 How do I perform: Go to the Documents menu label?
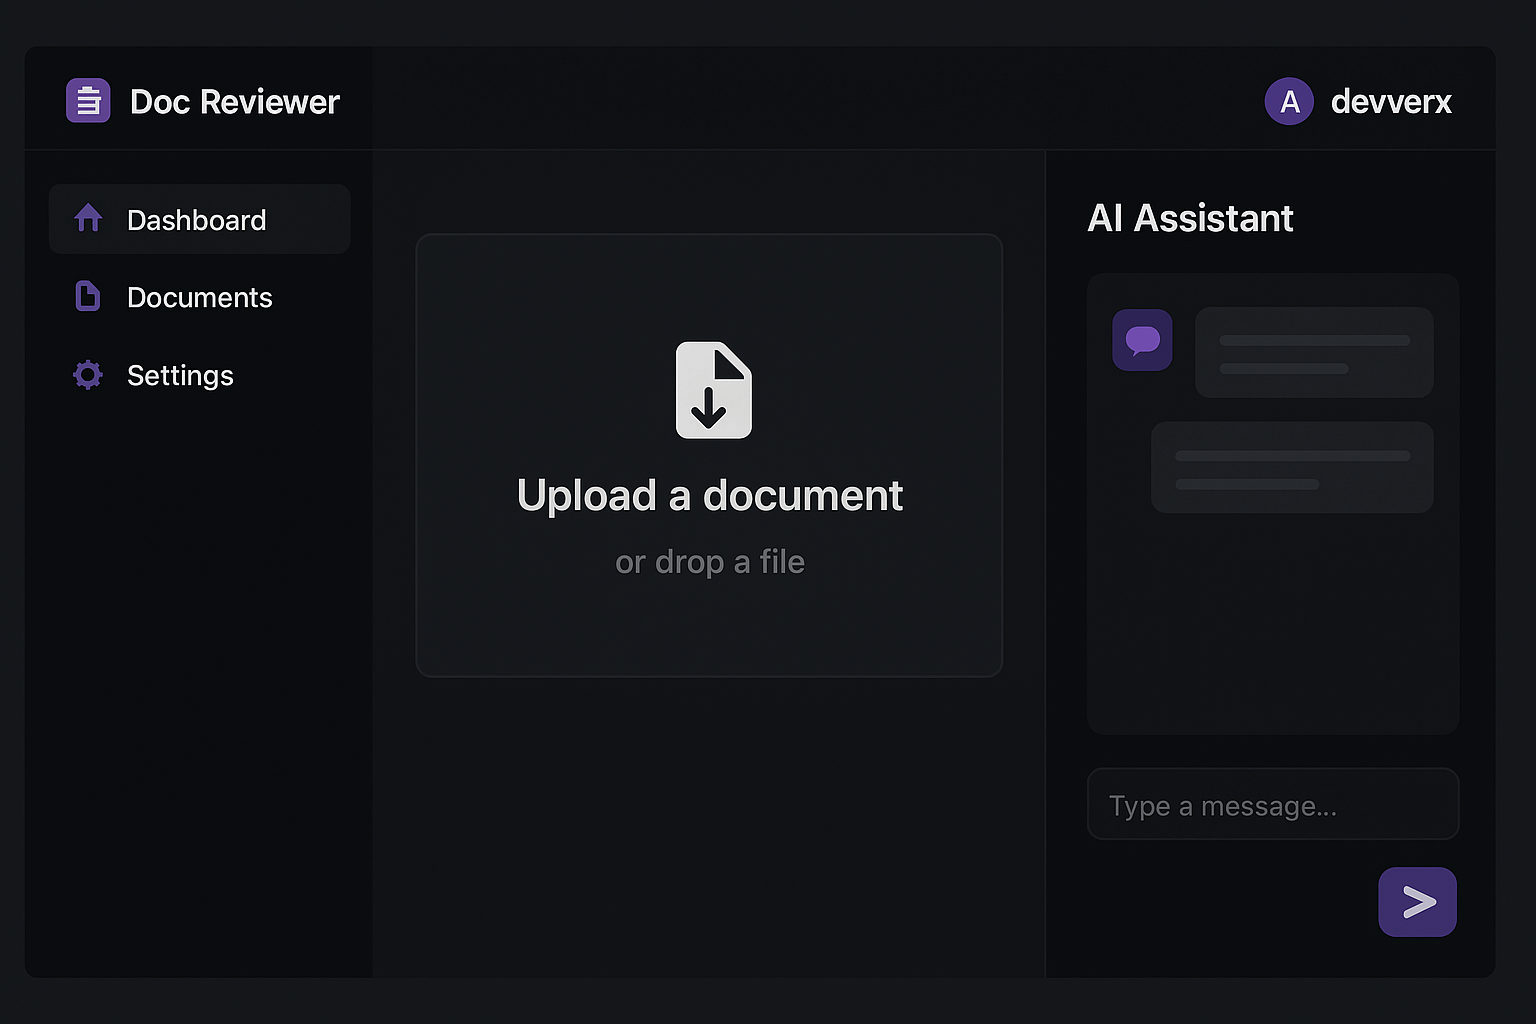199,298
